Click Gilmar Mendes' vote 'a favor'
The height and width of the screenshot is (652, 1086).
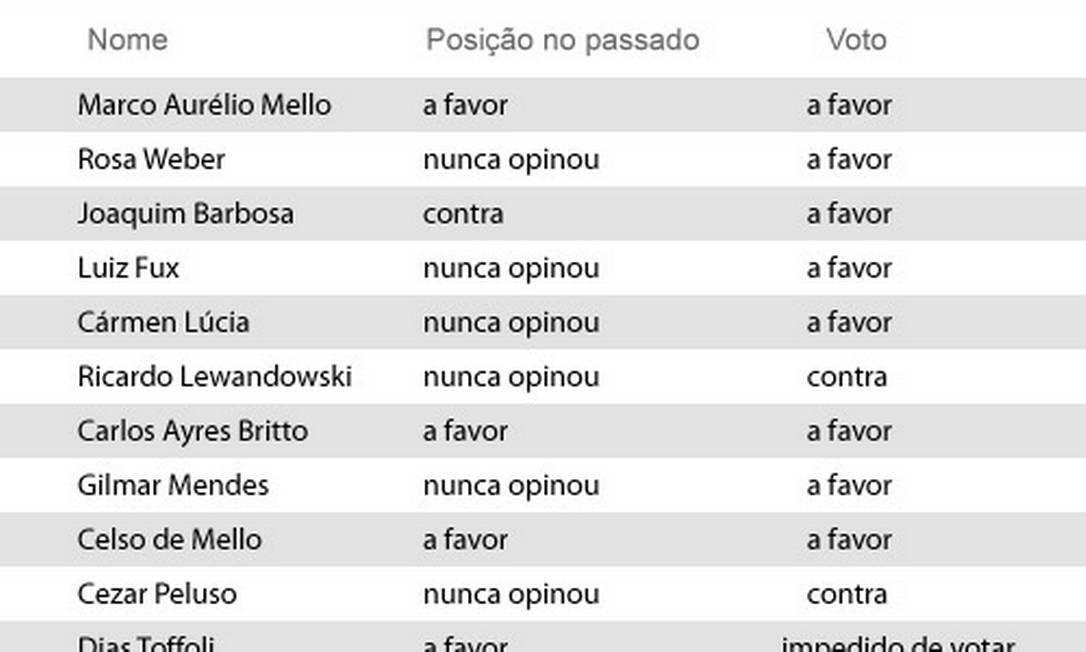tap(849, 485)
